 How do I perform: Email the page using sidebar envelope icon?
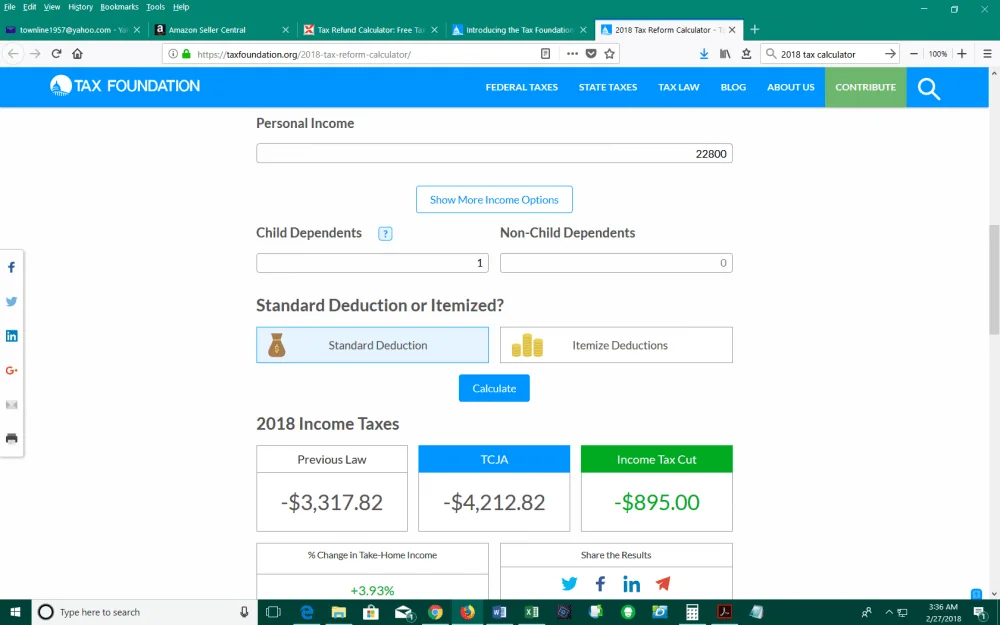point(11,404)
